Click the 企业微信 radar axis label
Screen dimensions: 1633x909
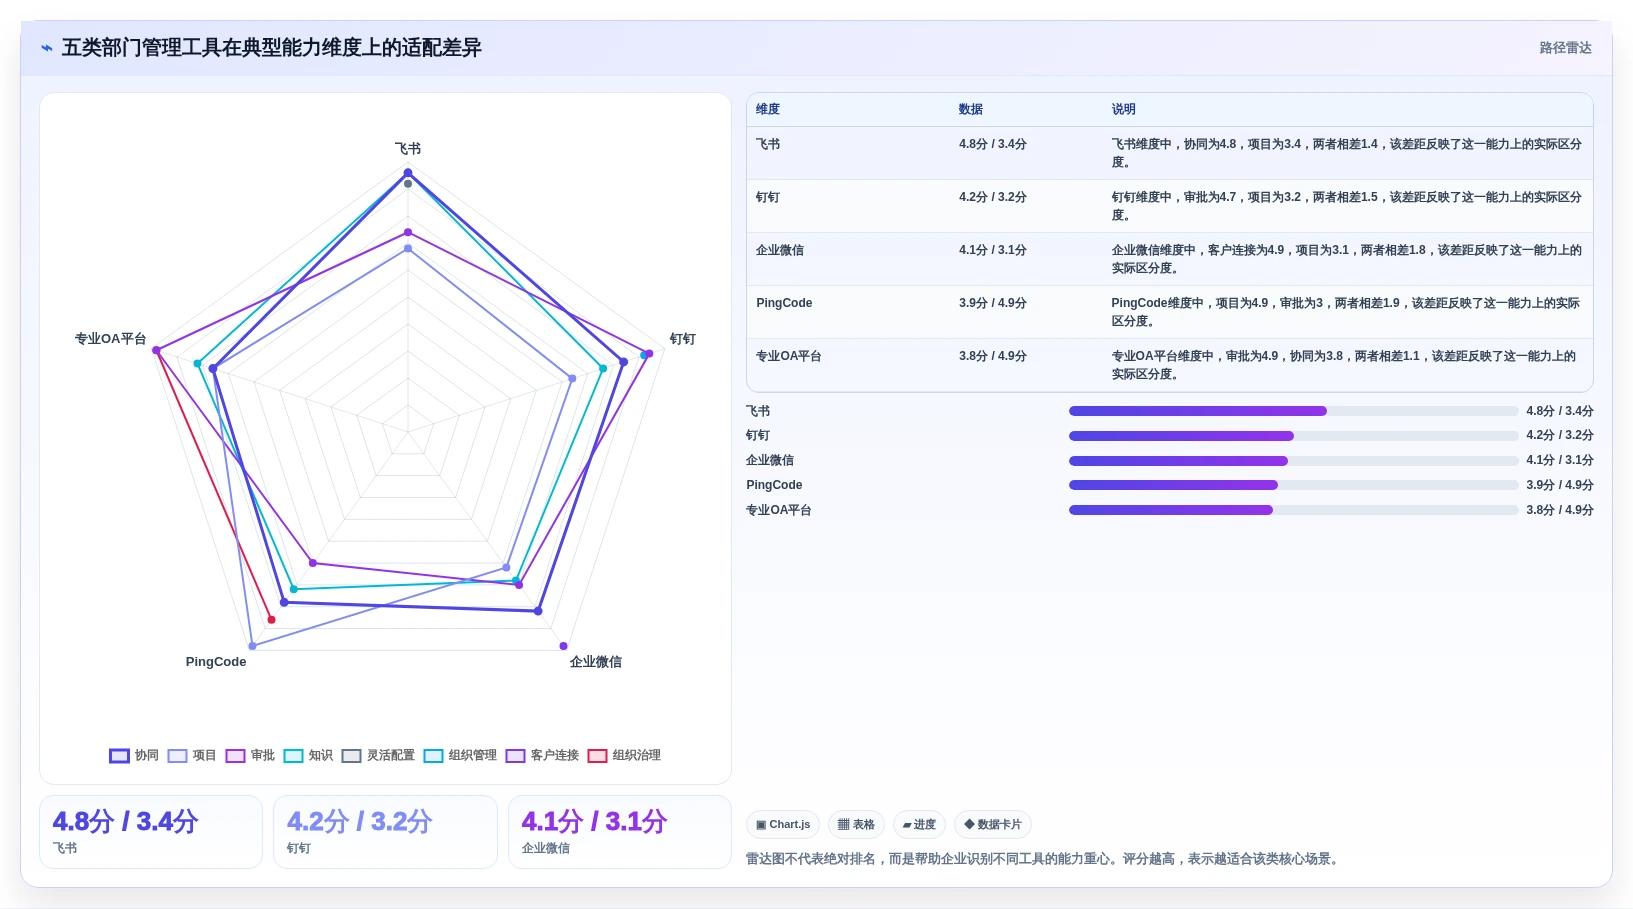[x=596, y=662]
